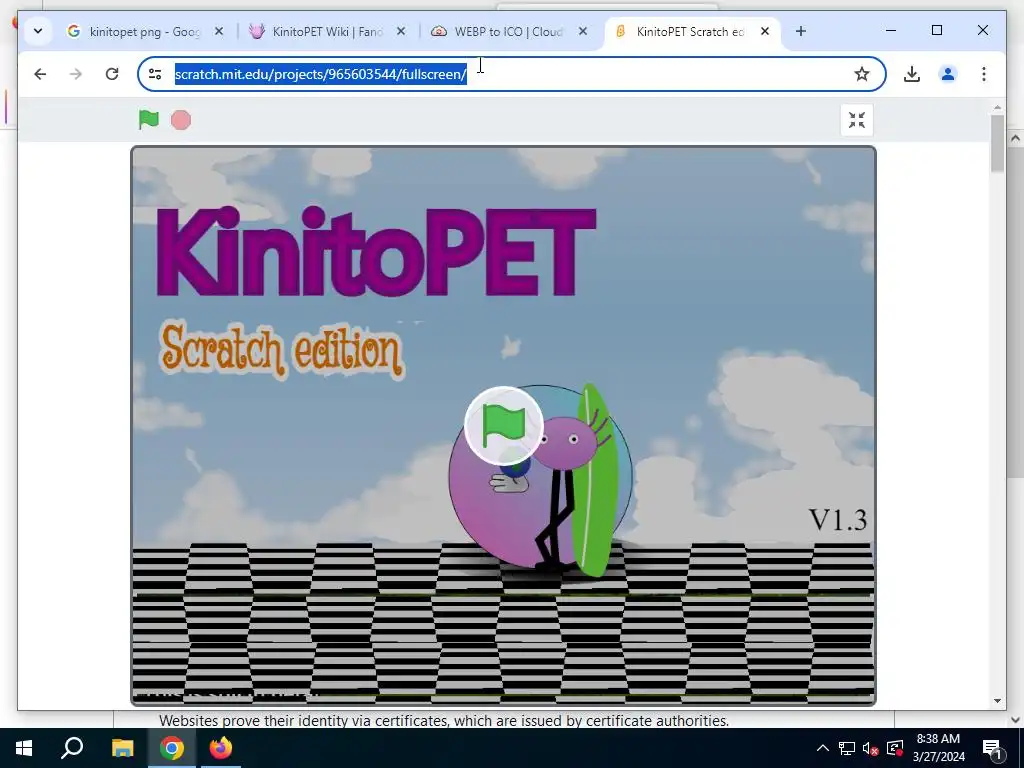The width and height of the screenshot is (1024, 768).
Task: Start the project with the large center flag
Action: (x=504, y=426)
